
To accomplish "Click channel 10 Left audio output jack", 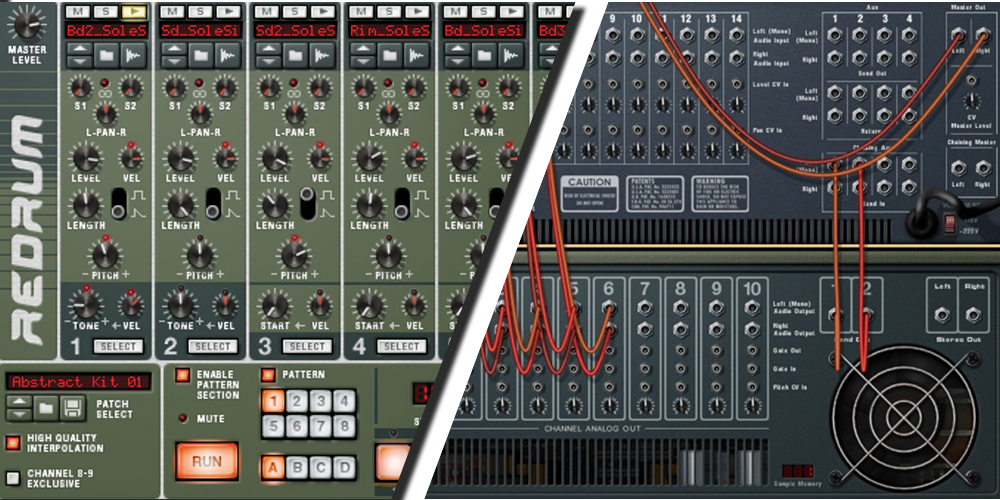I will 752,309.
